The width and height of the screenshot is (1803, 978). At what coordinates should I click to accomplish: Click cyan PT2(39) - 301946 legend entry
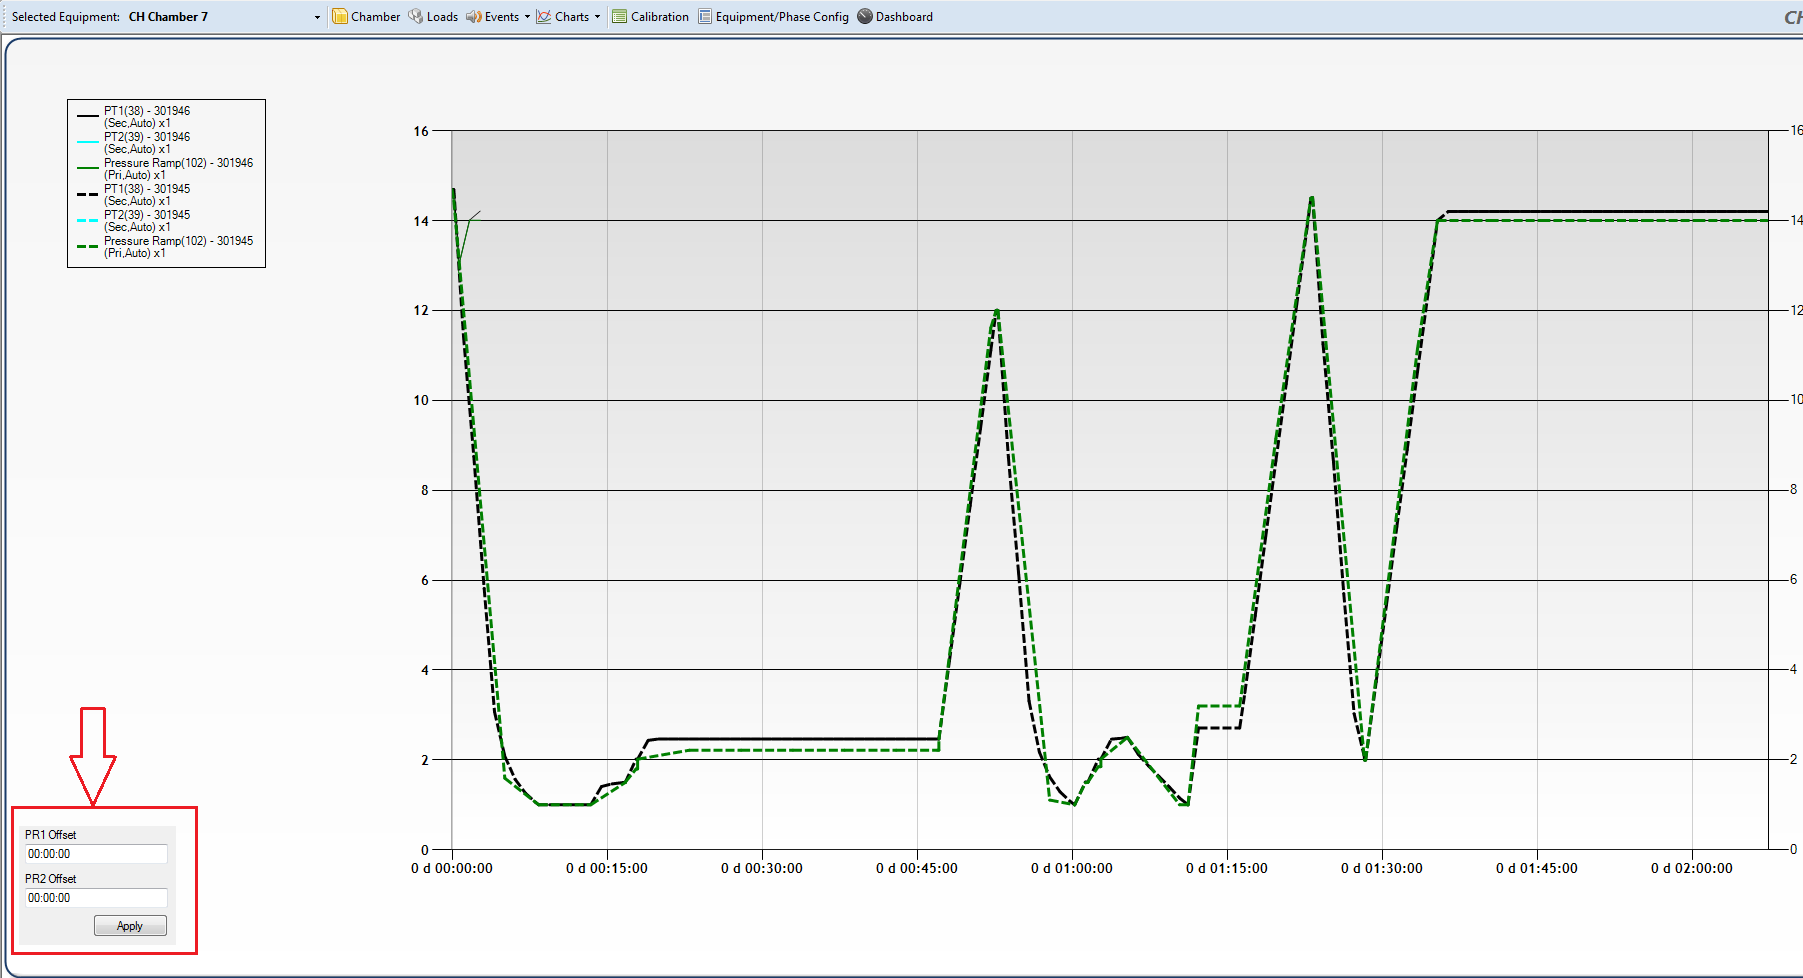146,143
